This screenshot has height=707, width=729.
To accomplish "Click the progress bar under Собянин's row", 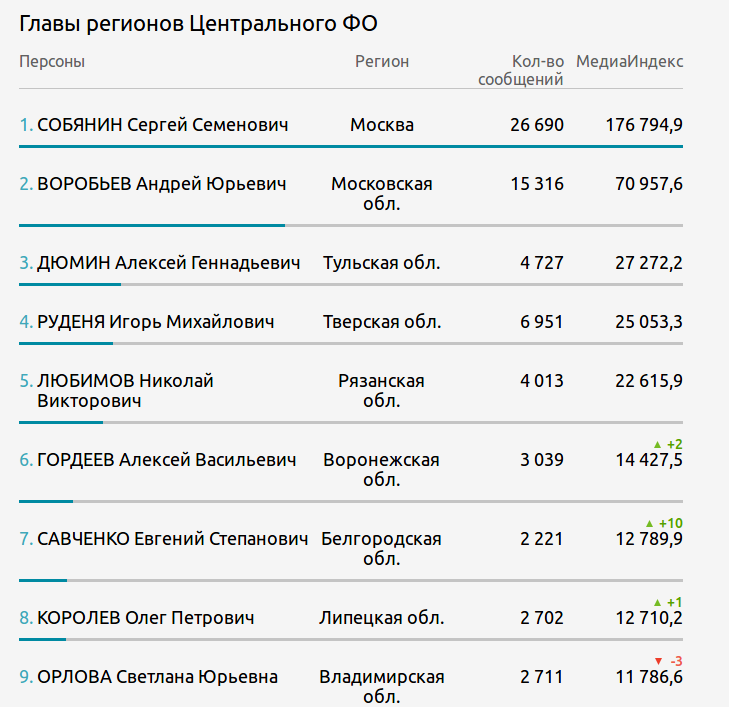I will click(350, 147).
